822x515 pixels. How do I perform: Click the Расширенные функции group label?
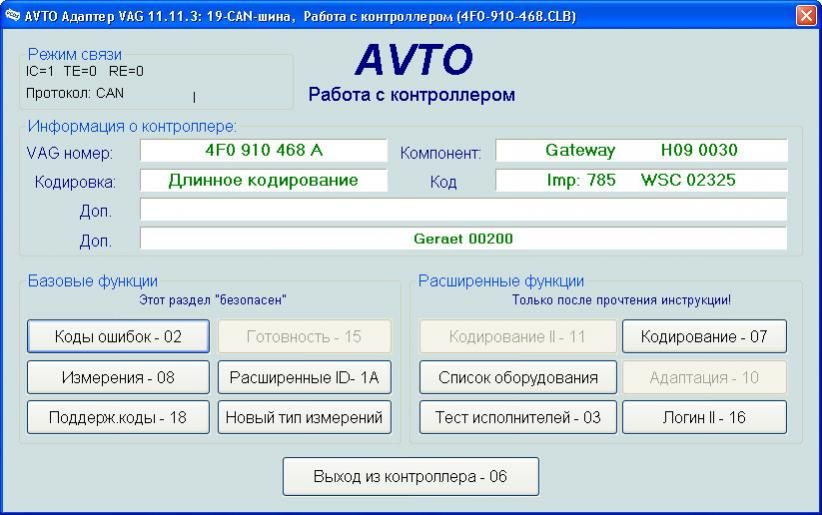coord(501,281)
